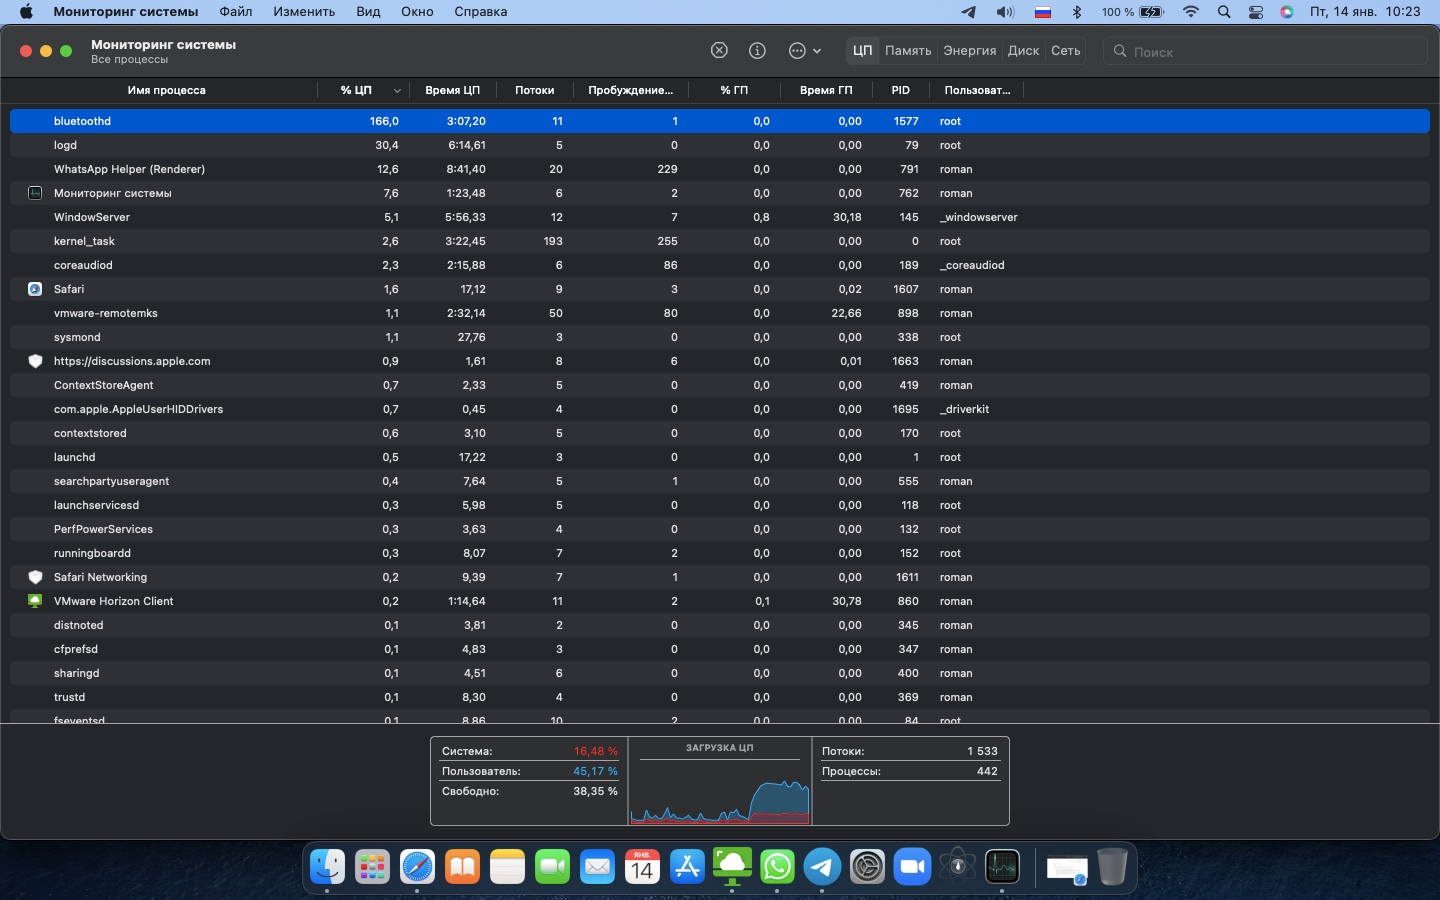Sort by the Имя процесса column header
The width and height of the screenshot is (1440, 900).
pyautogui.click(x=166, y=90)
